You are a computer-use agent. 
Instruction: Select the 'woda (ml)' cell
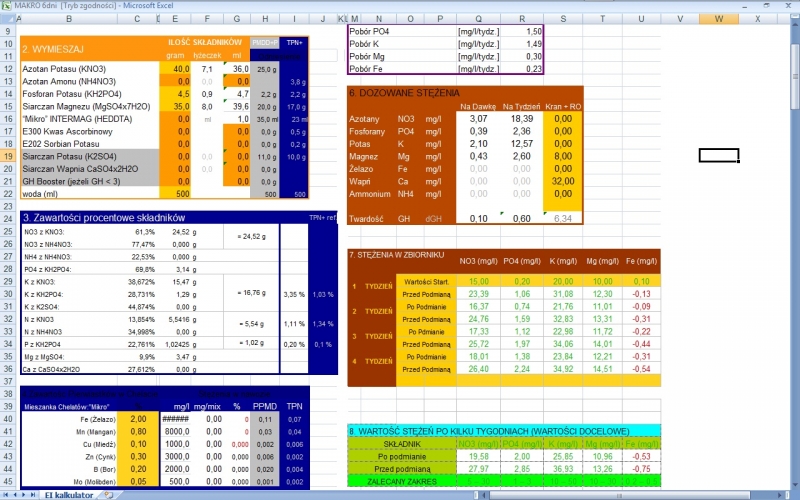90,194
